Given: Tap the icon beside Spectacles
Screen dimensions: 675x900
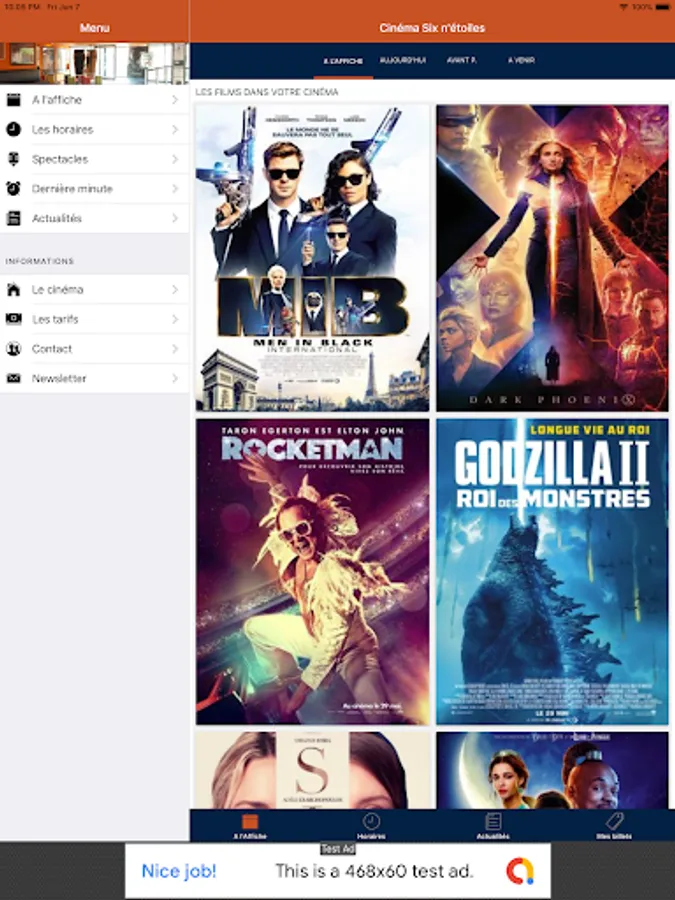Looking at the screenshot, I should click(x=13, y=159).
